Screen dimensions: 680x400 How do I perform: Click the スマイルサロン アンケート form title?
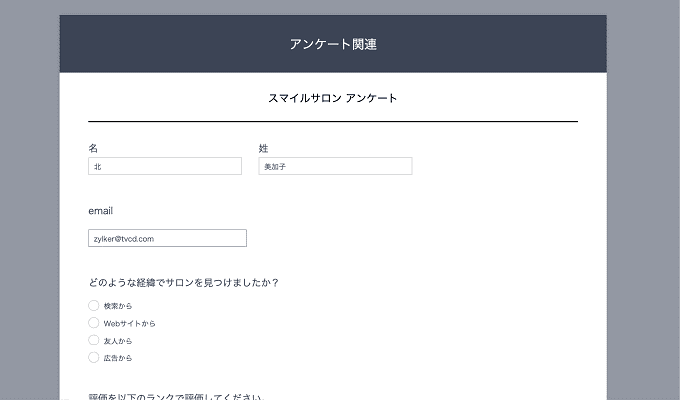(x=333, y=98)
